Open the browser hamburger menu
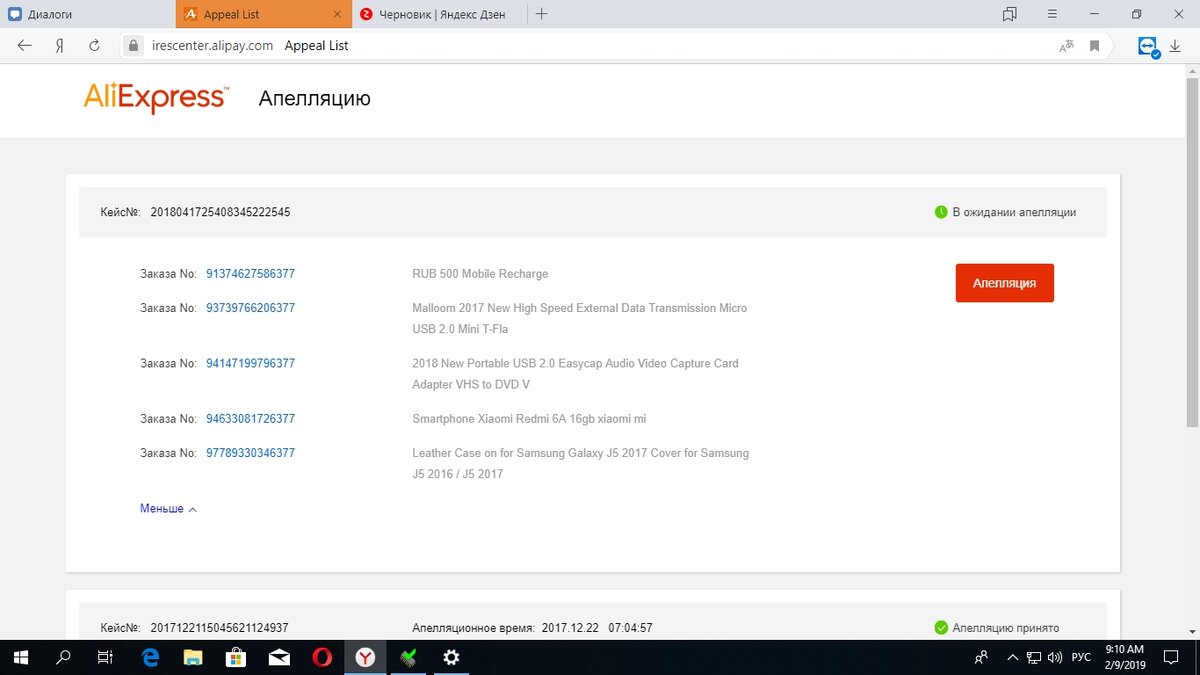The image size is (1200, 675). click(1052, 14)
